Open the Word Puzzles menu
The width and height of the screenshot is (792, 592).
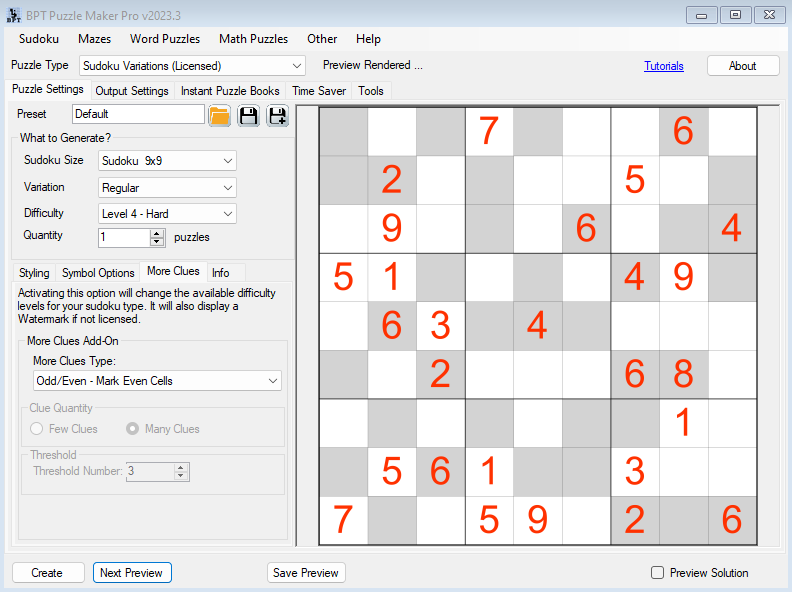(x=165, y=39)
